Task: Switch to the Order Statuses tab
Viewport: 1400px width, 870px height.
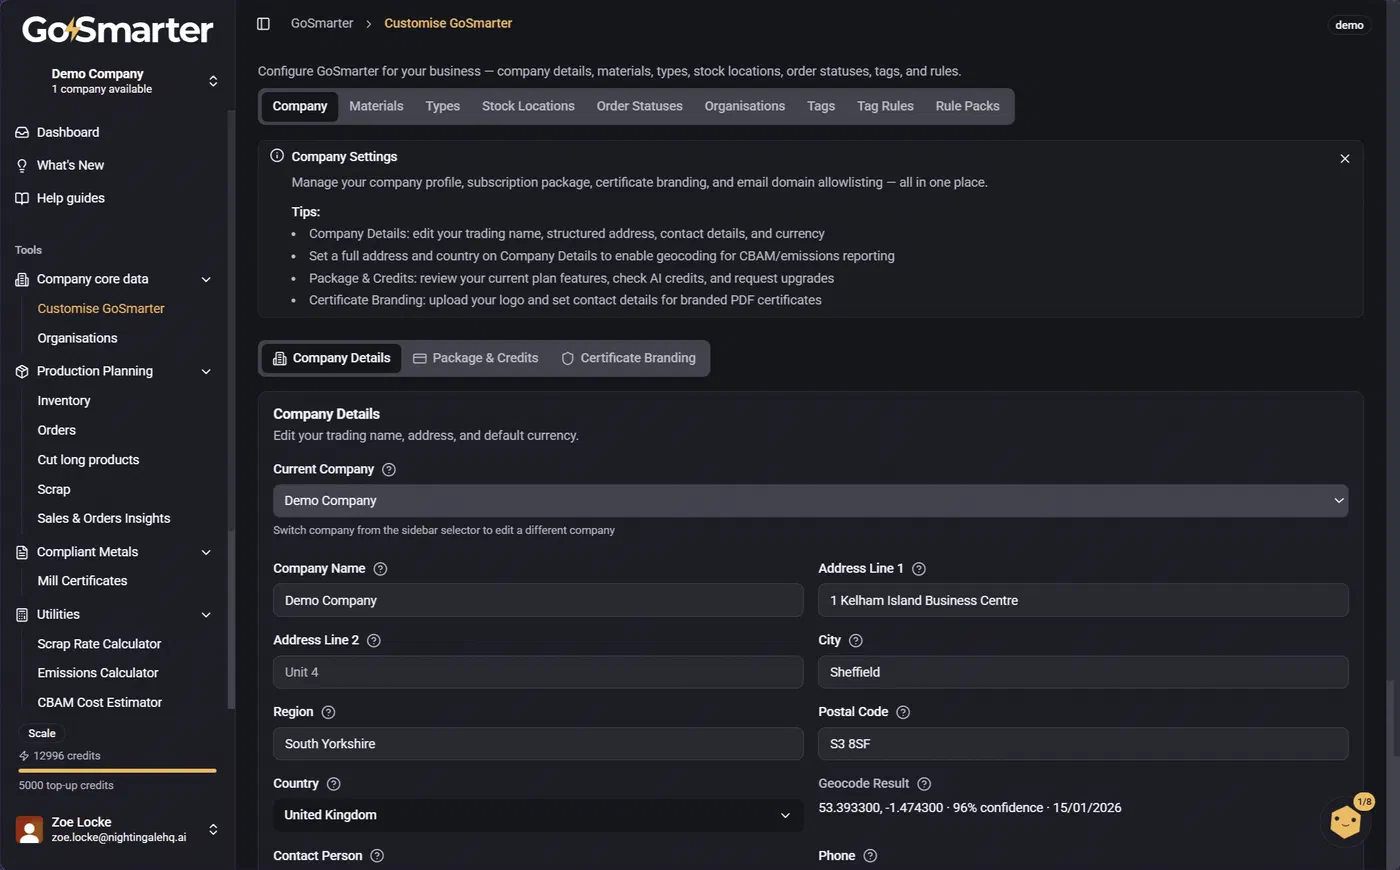Action: [639, 106]
